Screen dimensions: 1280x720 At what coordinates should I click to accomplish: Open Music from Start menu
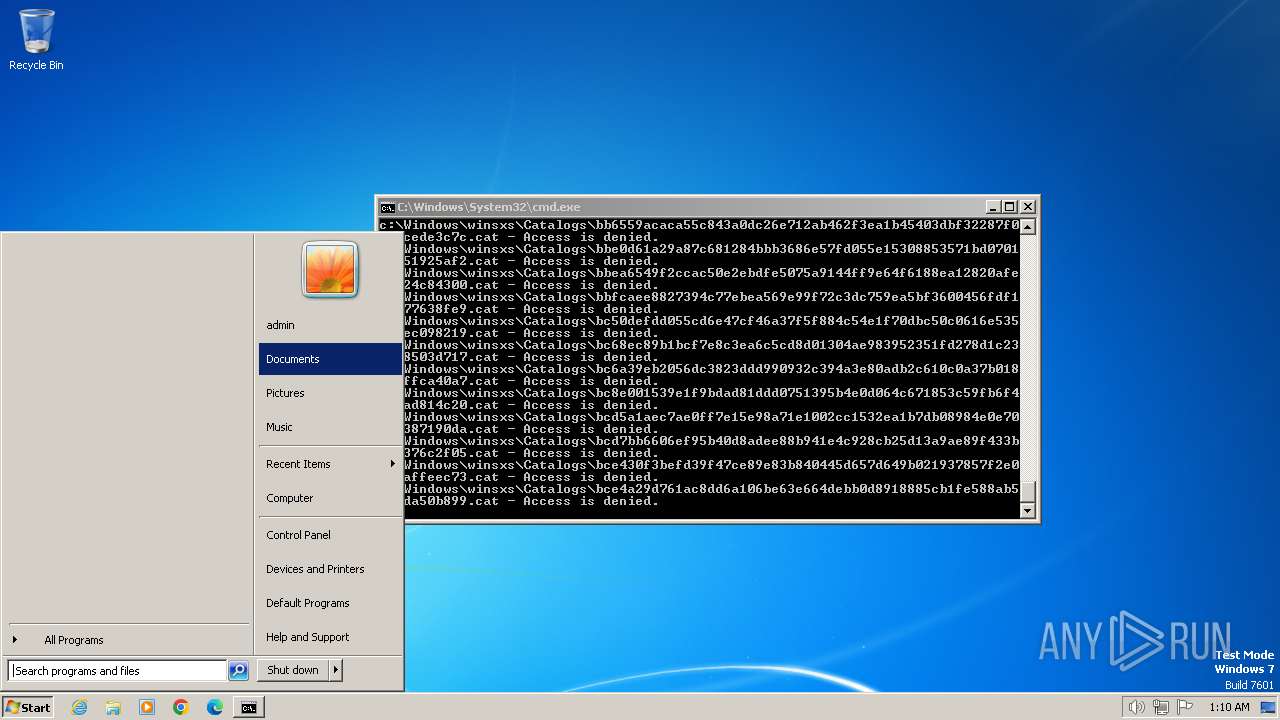pyautogui.click(x=330, y=427)
